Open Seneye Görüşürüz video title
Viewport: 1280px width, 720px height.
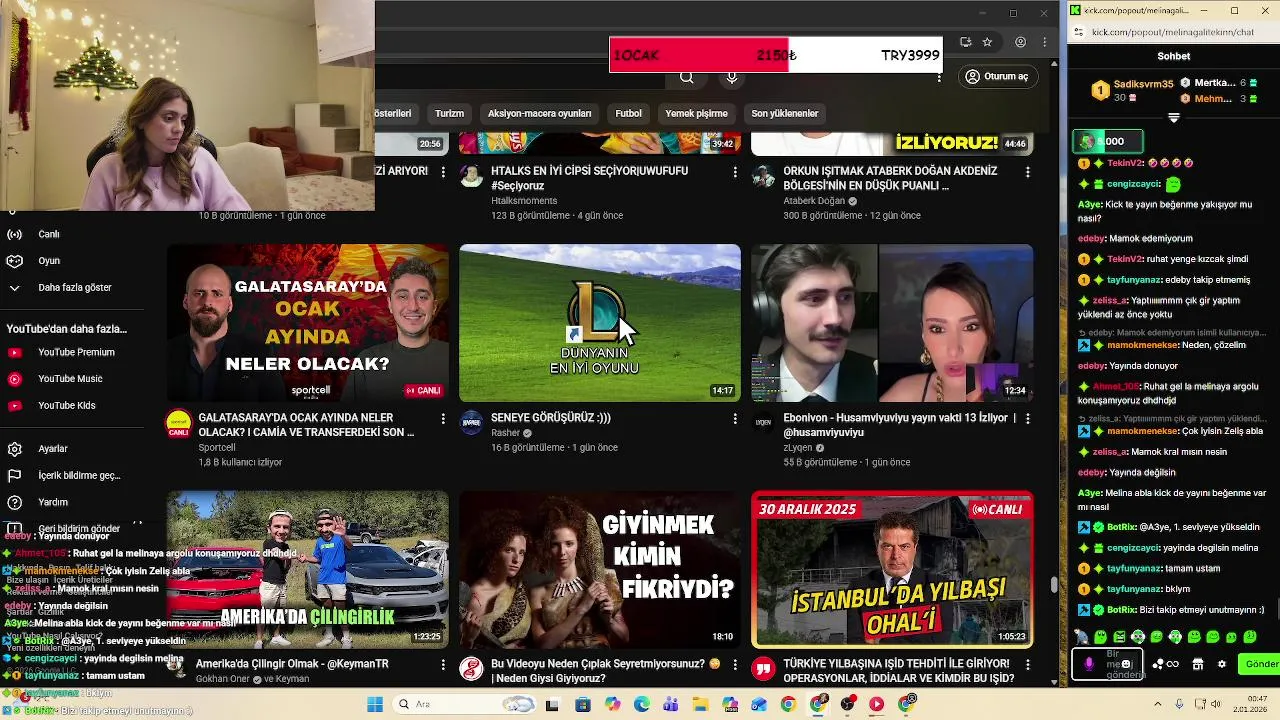pyautogui.click(x=551, y=418)
